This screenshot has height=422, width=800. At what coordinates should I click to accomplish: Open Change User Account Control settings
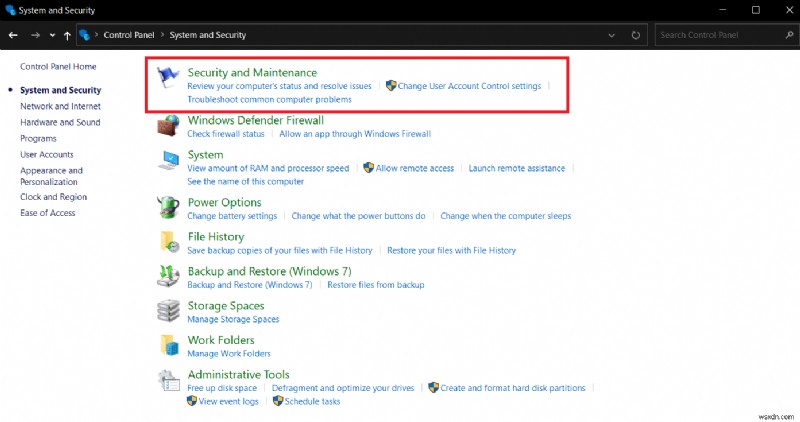click(x=469, y=86)
